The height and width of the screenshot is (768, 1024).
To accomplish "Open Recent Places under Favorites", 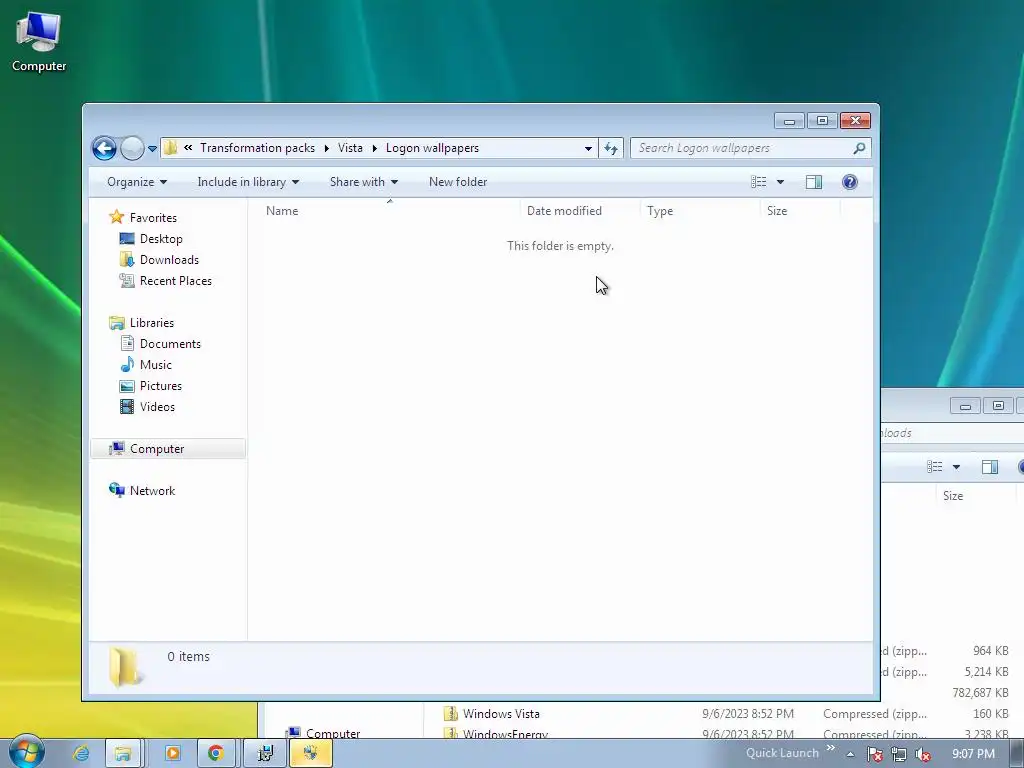I will pos(176,281).
